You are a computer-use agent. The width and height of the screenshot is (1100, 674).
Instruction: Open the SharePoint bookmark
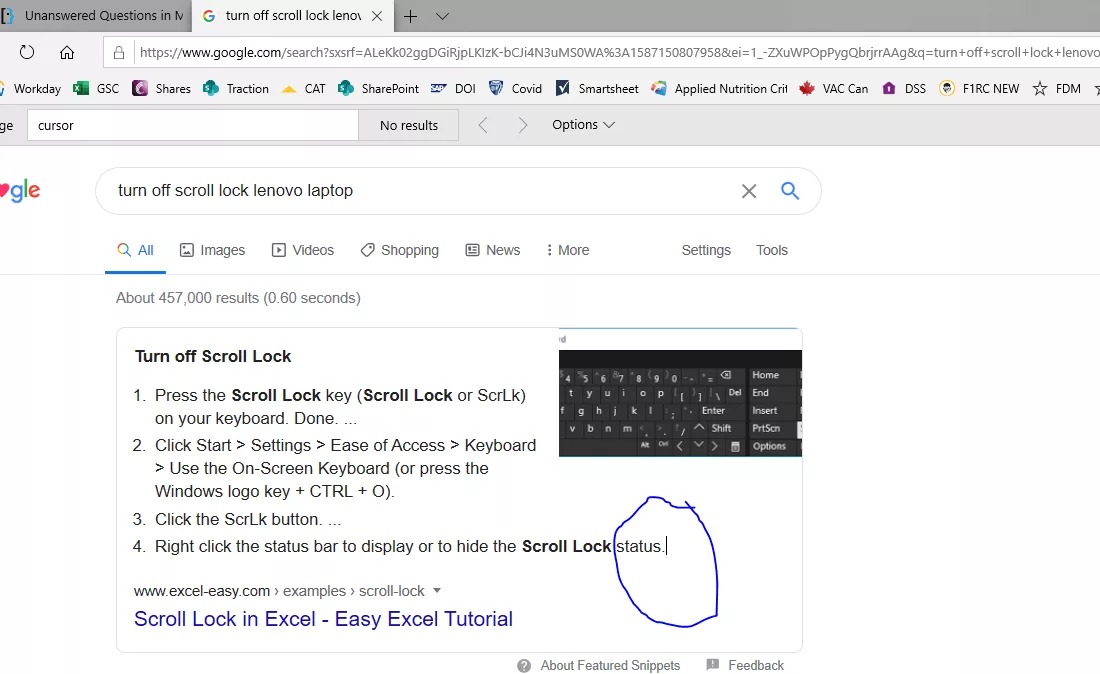click(x=378, y=88)
